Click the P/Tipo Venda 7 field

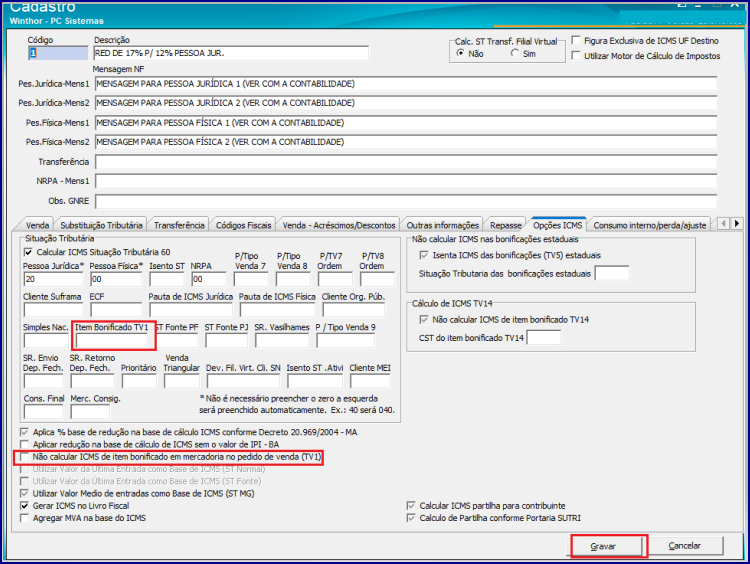(251, 279)
